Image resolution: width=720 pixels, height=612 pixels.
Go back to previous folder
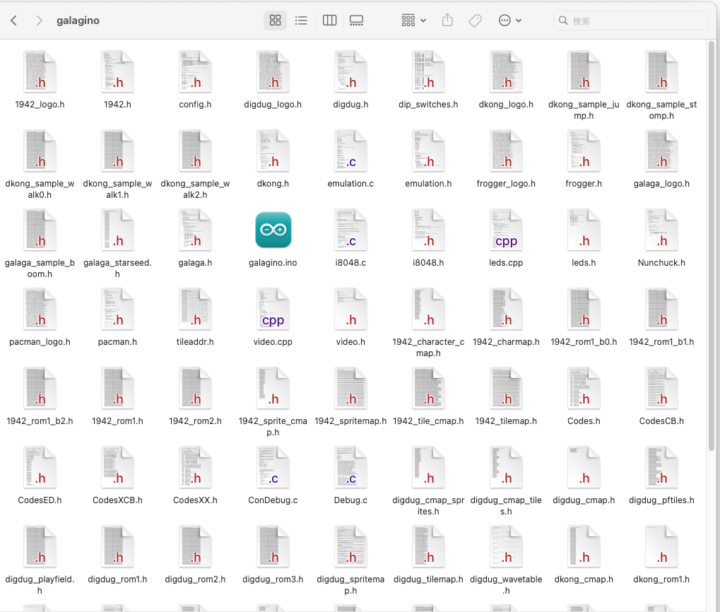(x=14, y=20)
